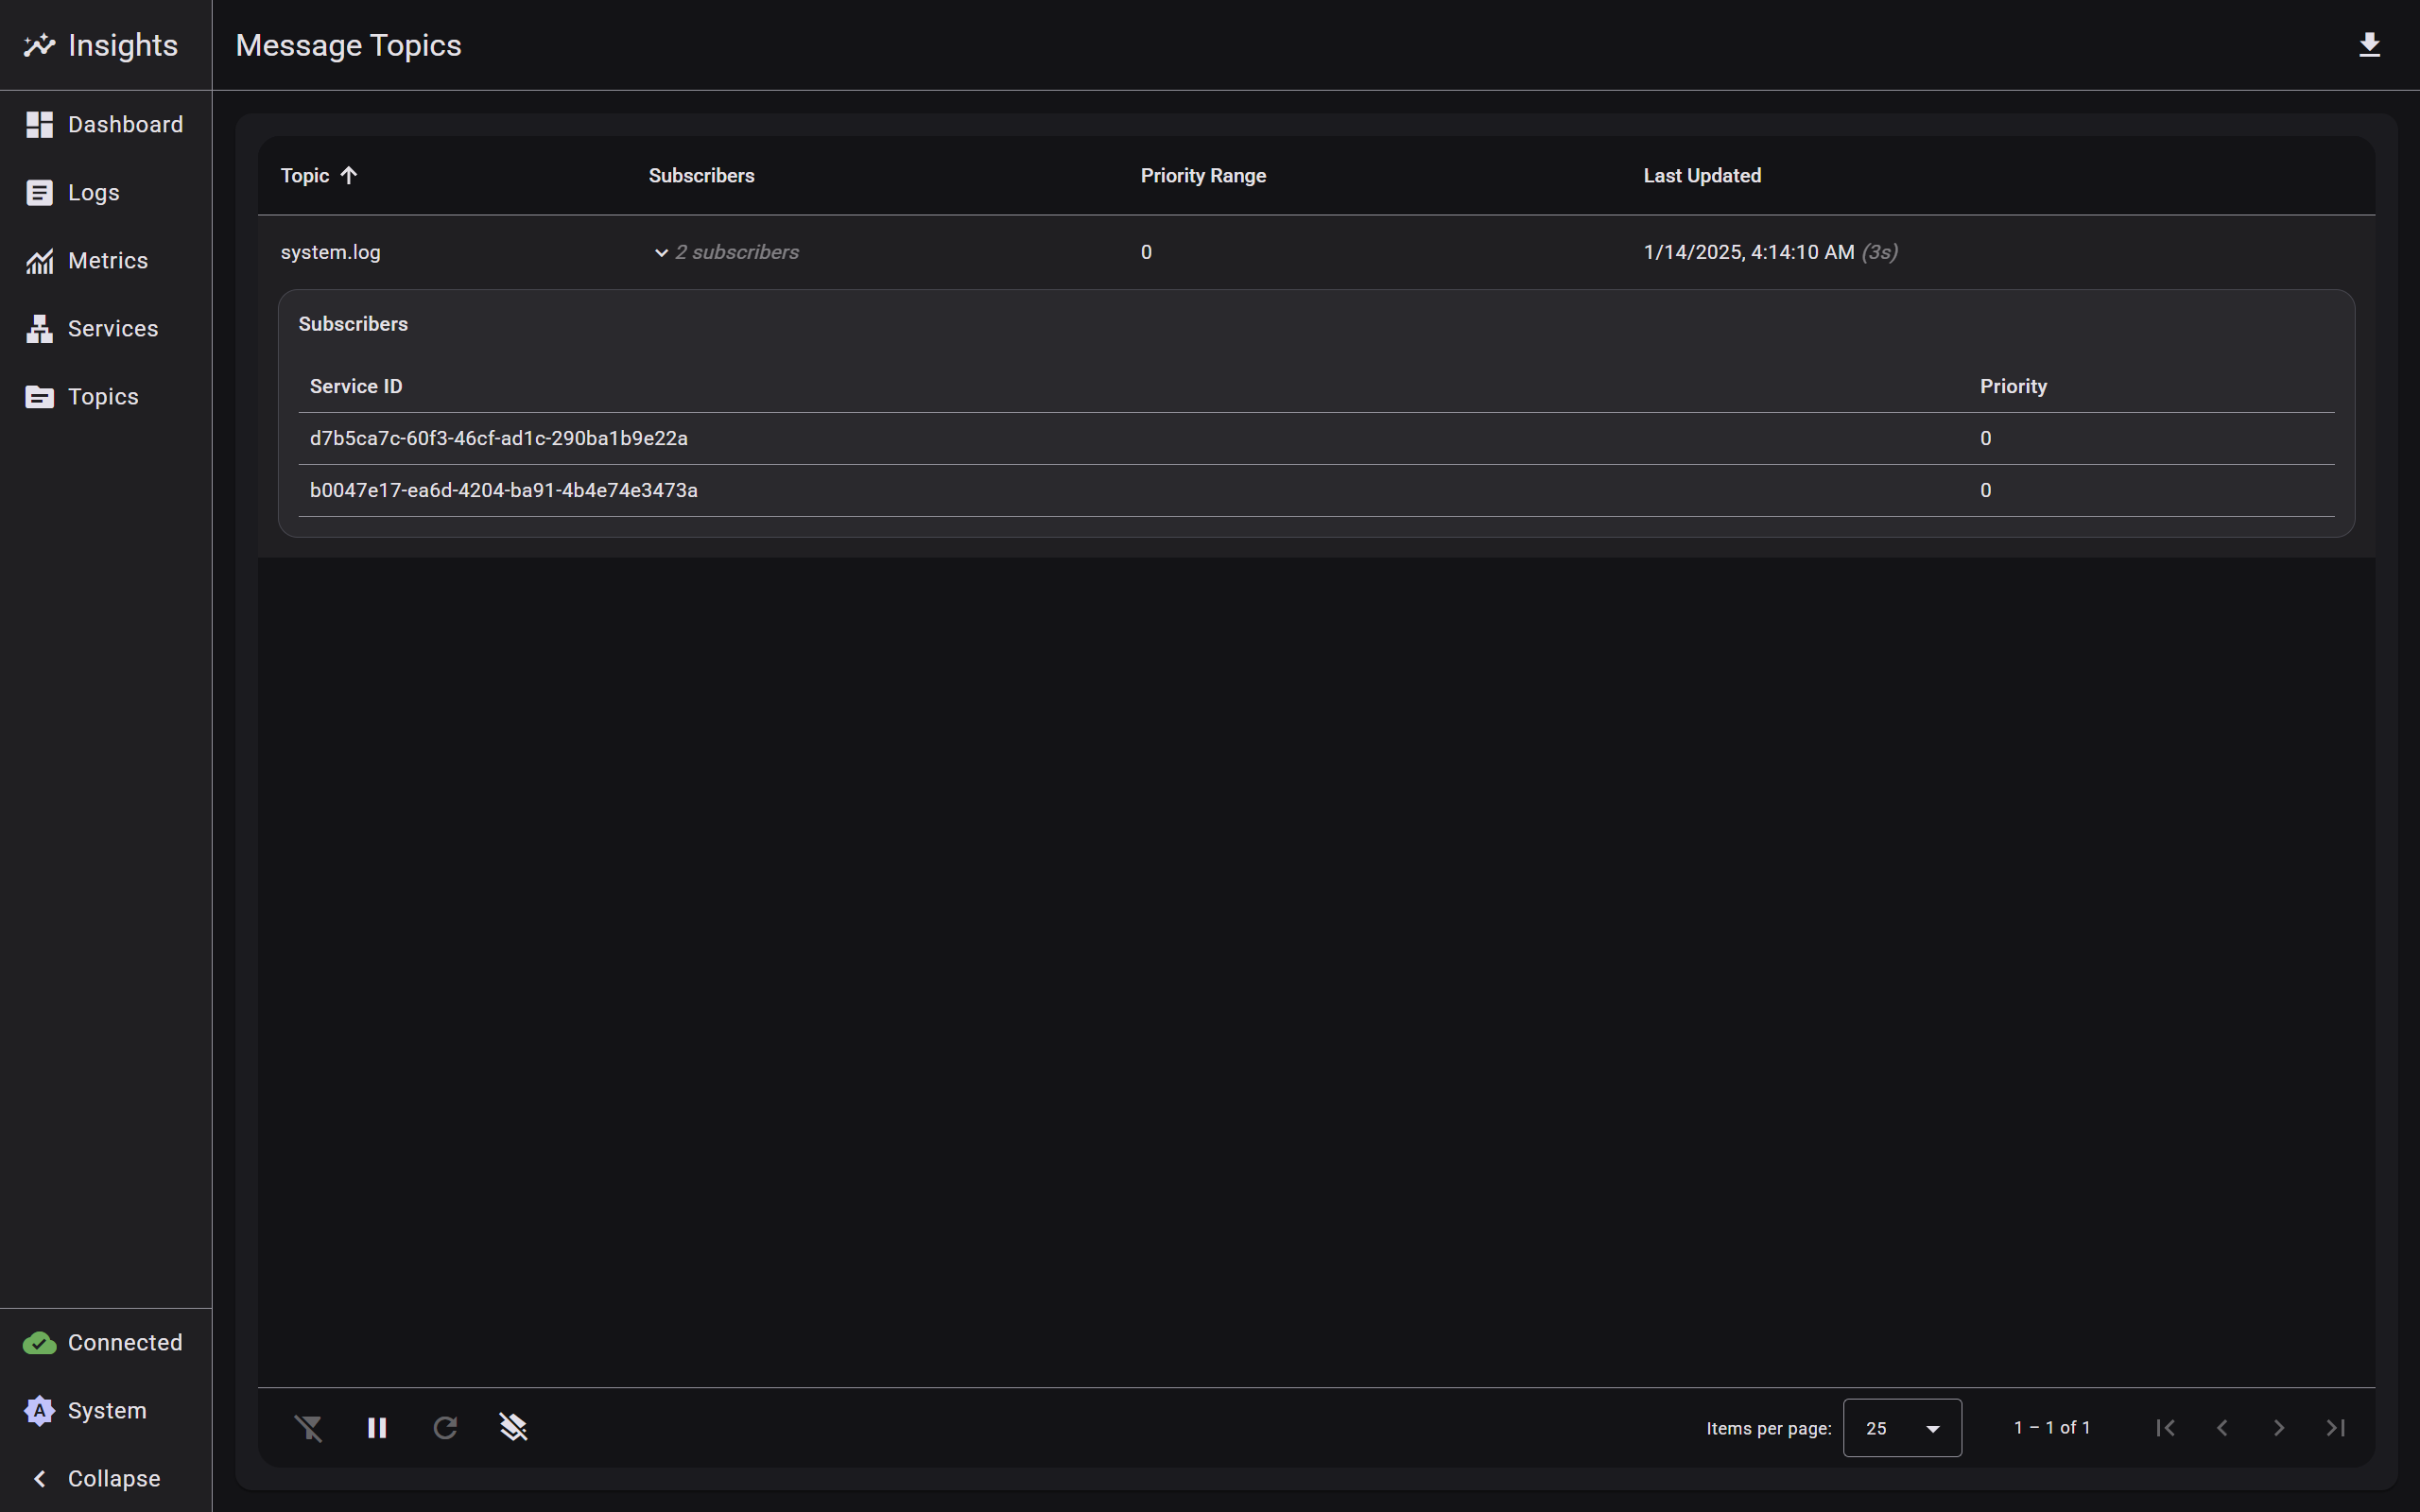Open the items per page dropdown
The width and height of the screenshot is (2420, 1512).
pos(1901,1428)
